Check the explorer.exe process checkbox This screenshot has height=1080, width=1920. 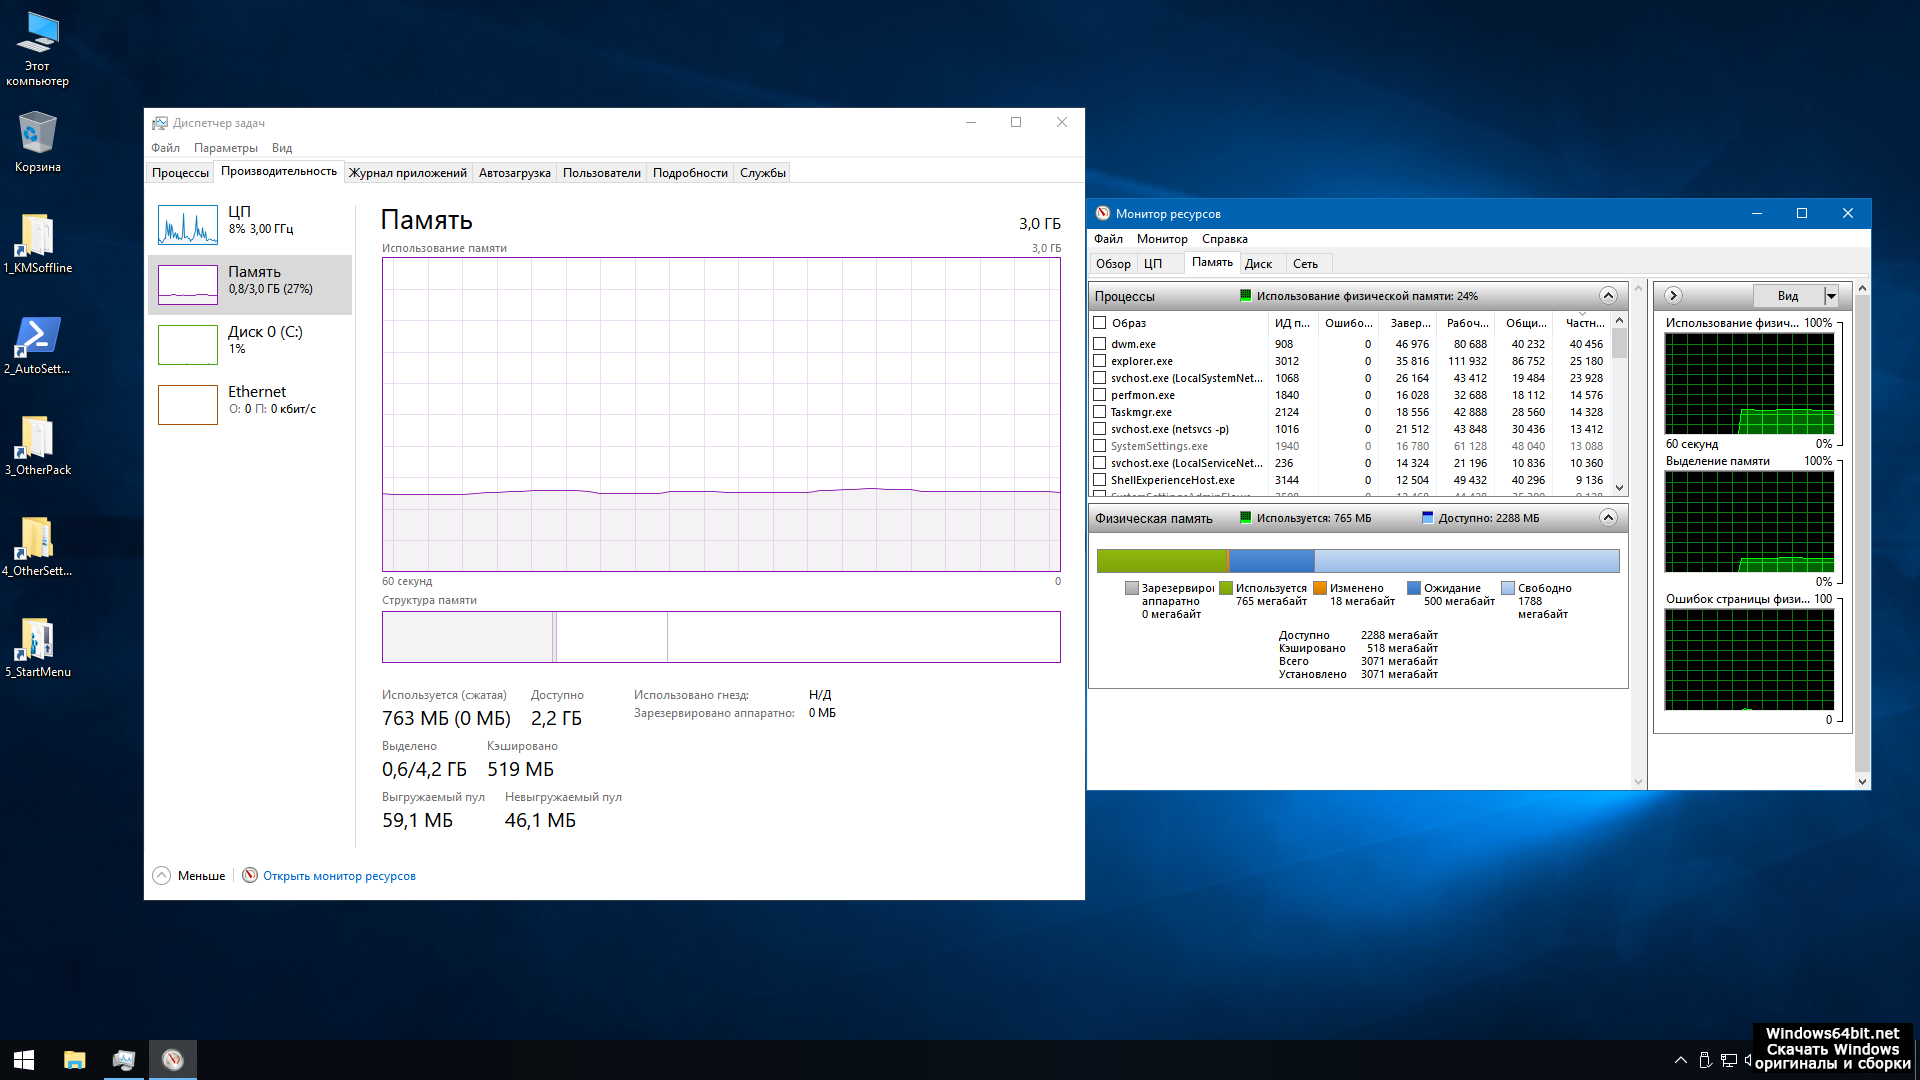coord(1100,361)
